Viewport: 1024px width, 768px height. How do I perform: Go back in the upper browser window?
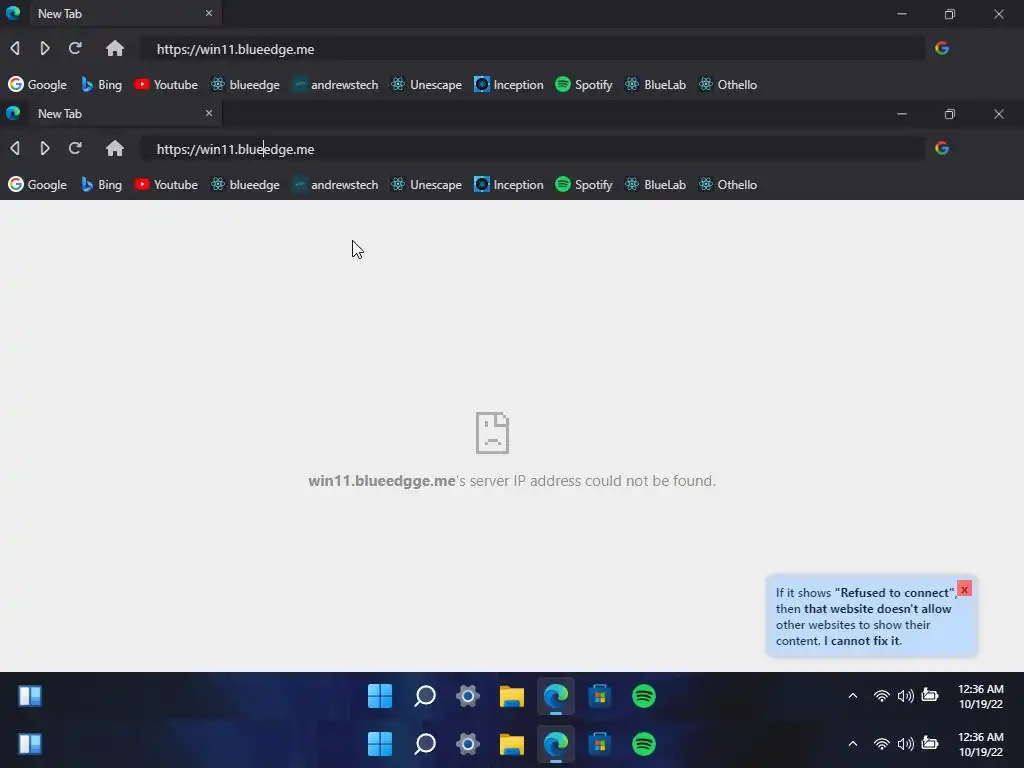coord(15,48)
